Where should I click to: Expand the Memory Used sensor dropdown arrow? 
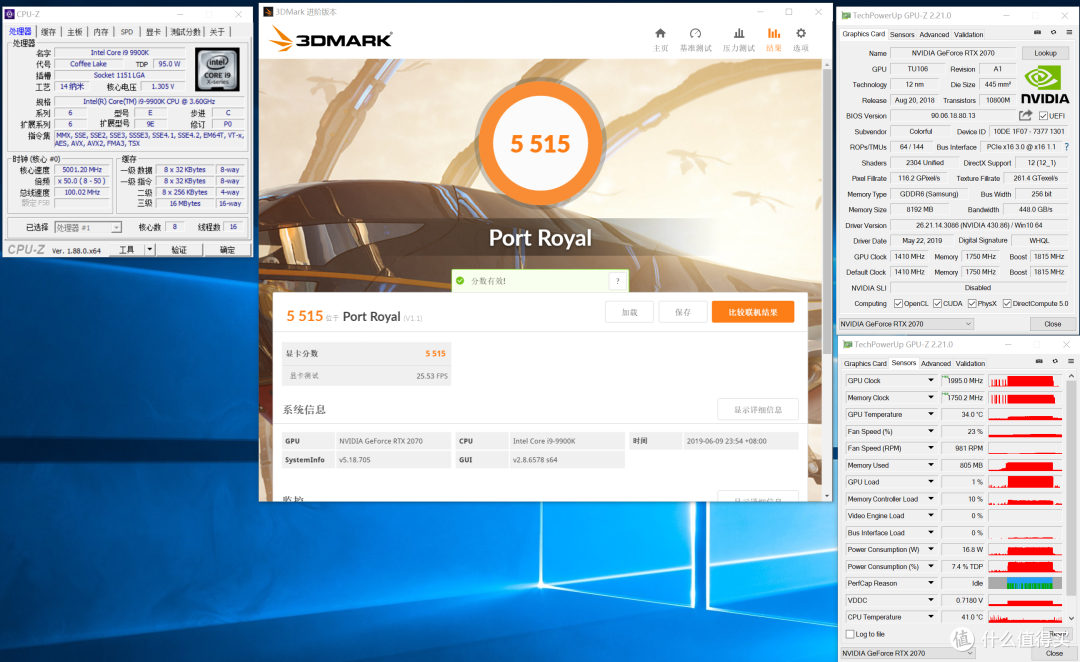click(x=931, y=465)
